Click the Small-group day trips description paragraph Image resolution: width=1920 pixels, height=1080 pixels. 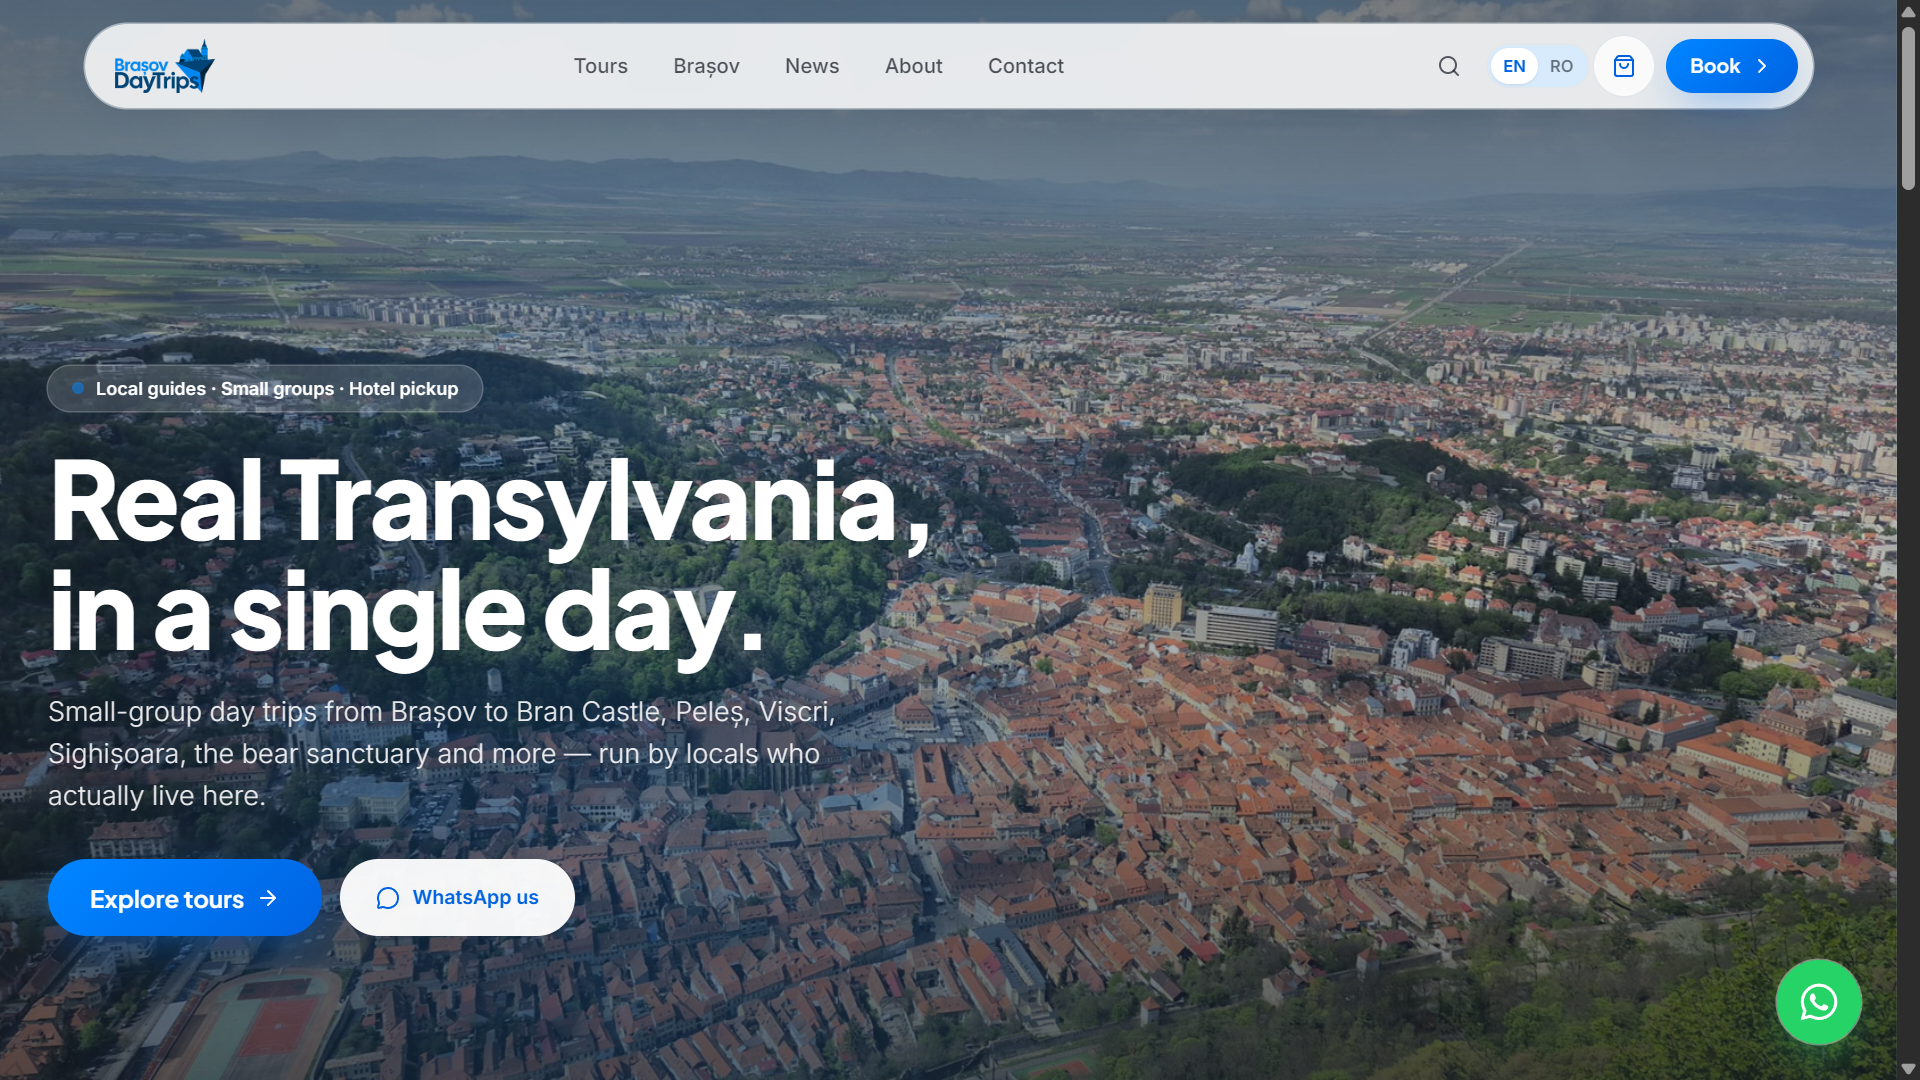point(441,754)
